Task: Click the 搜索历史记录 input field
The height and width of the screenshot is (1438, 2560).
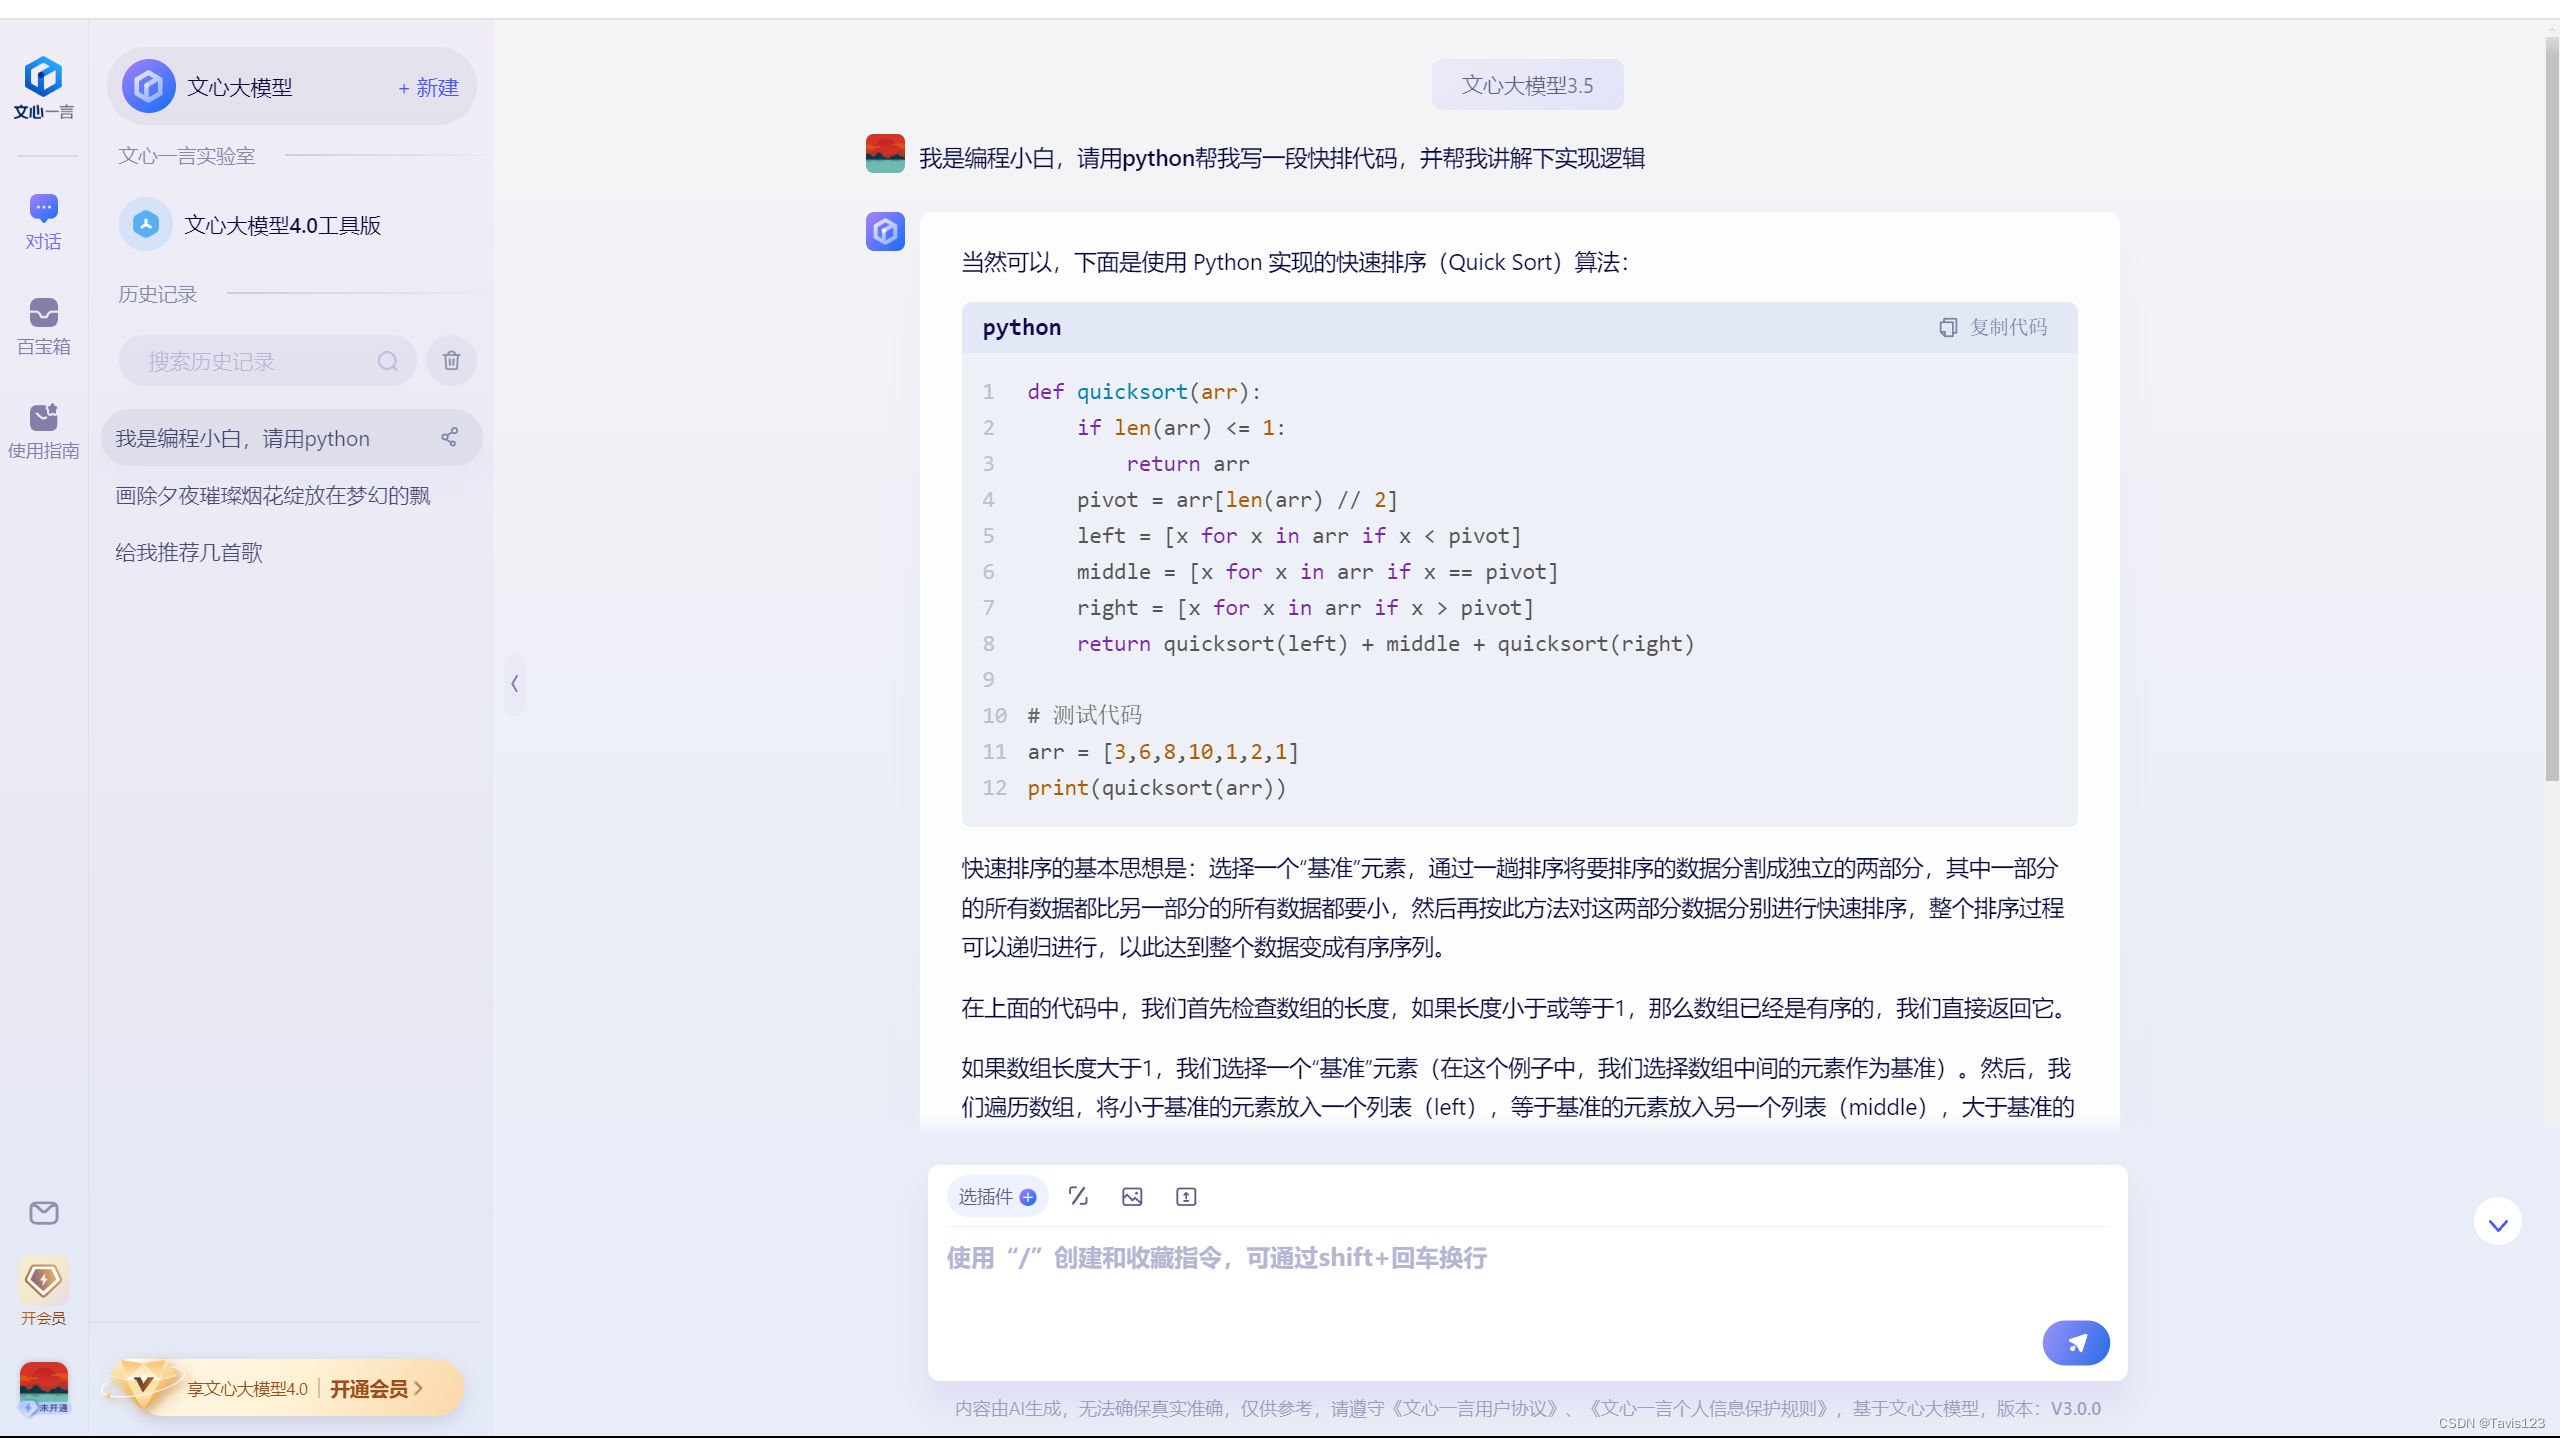Action: tap(268, 361)
